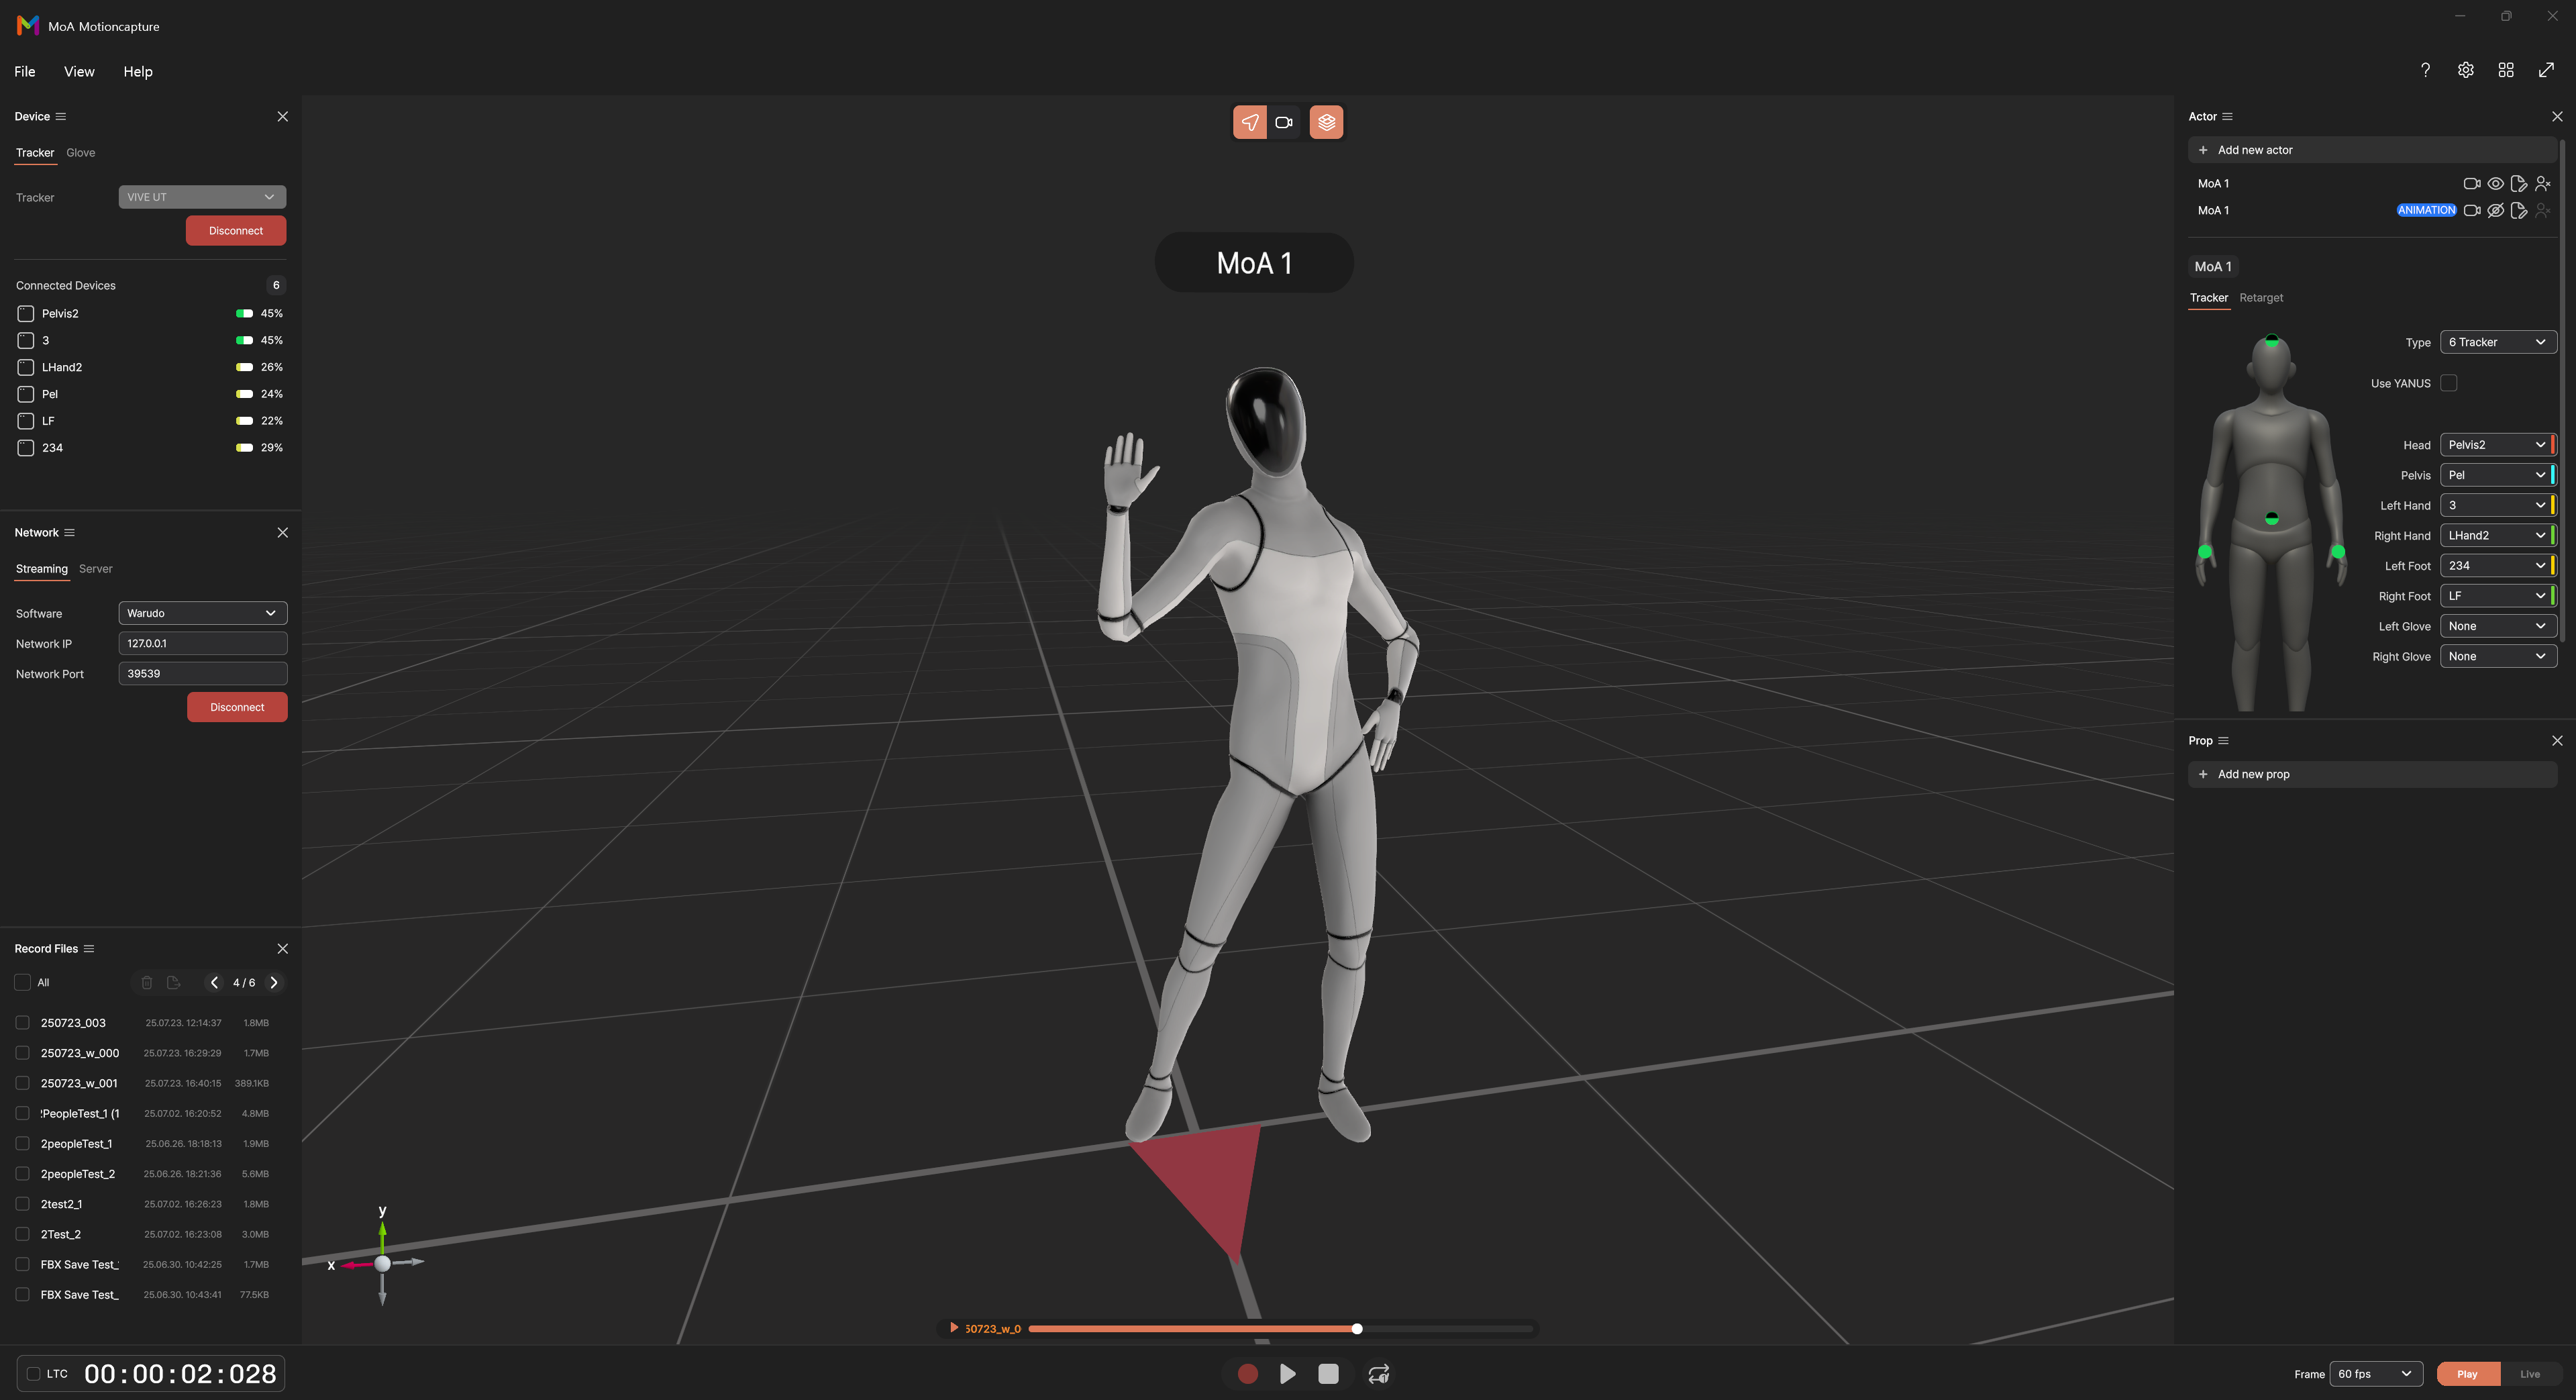Show the hidden ANIMATION actor via eye icon
The width and height of the screenshot is (2576, 1400).
click(2496, 210)
